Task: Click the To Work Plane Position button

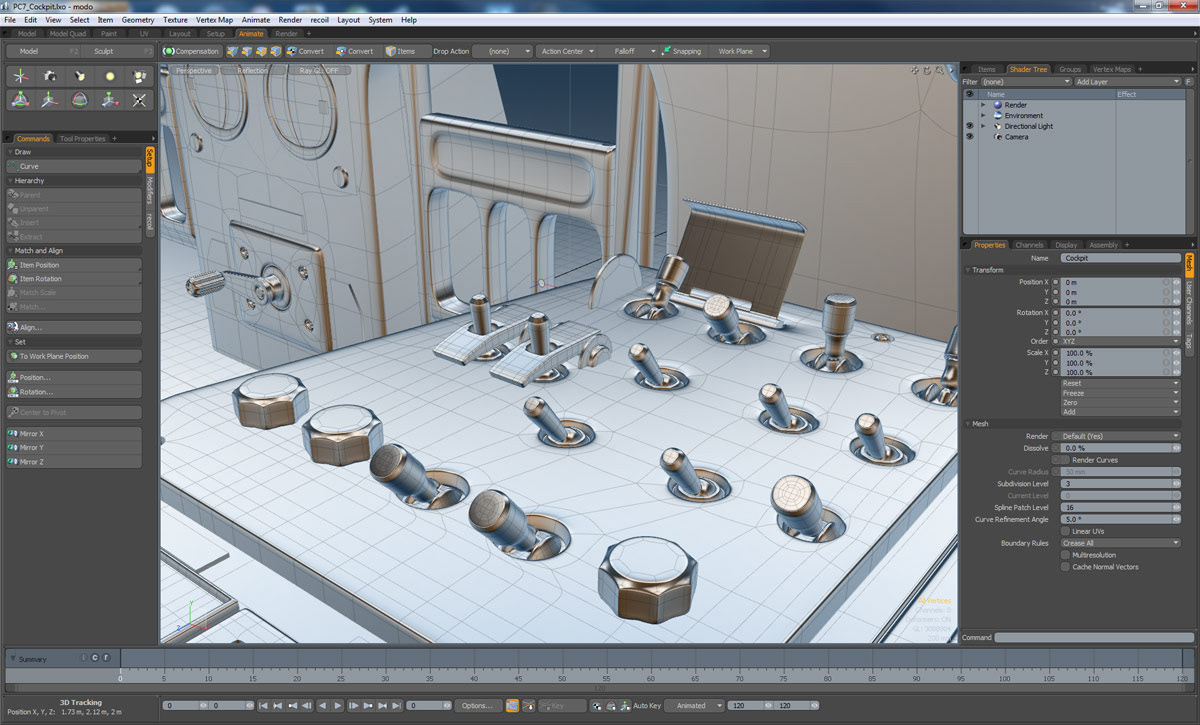Action: tap(72, 356)
